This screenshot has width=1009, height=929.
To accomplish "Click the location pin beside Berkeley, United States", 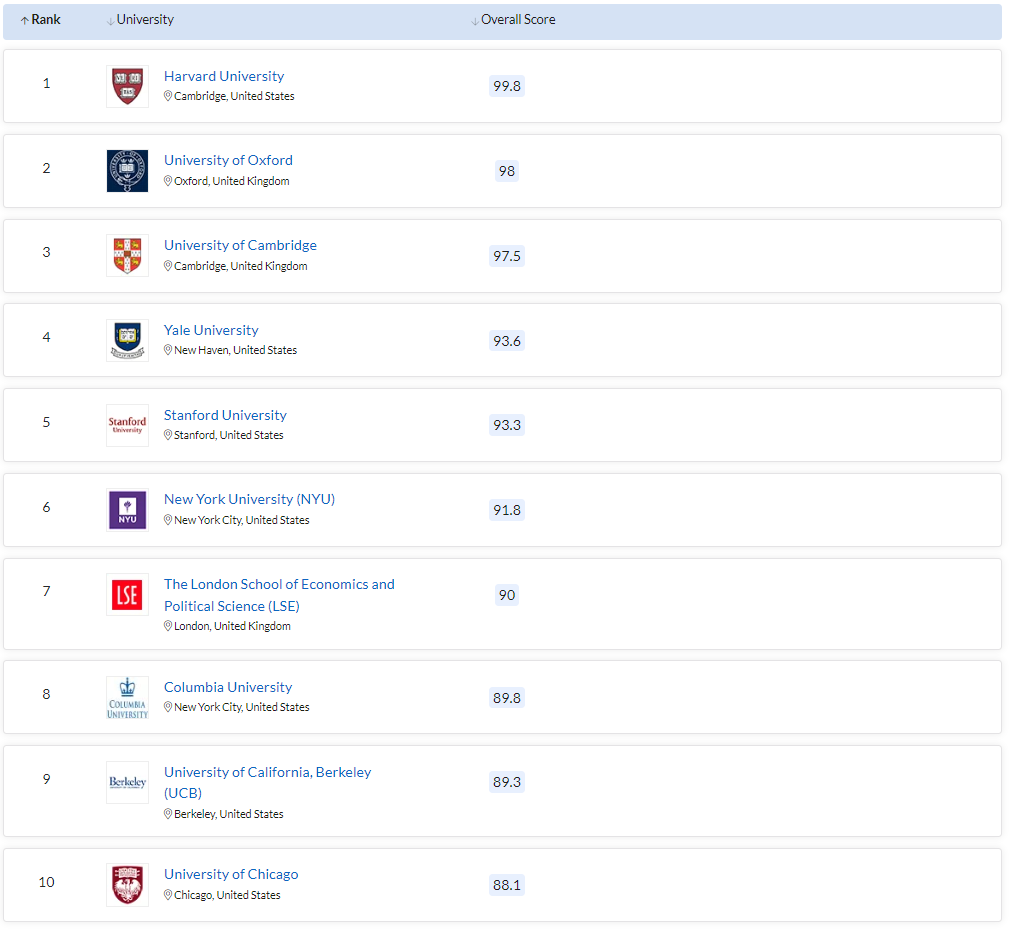I will coord(168,814).
